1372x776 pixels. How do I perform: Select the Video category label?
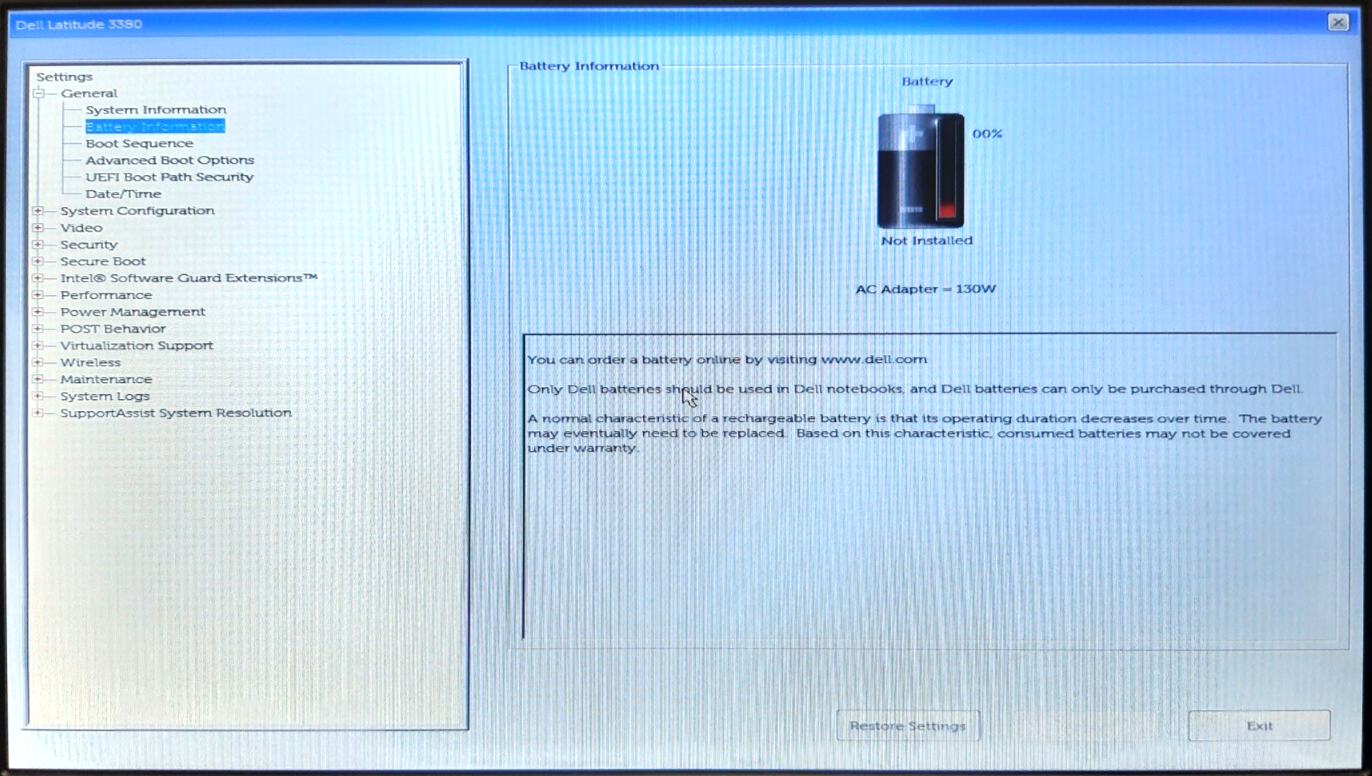tap(81, 228)
